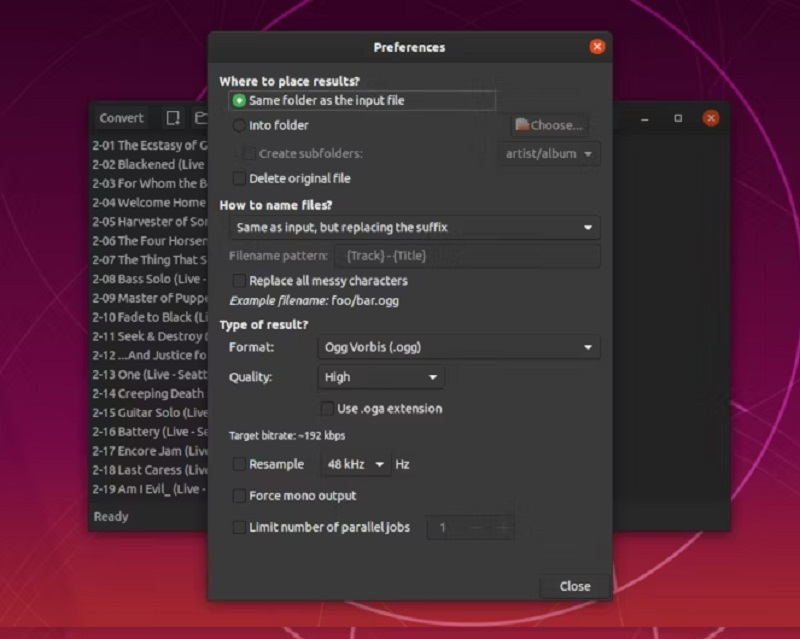
Task: Enable 'Use .oga extension'
Action: click(325, 408)
